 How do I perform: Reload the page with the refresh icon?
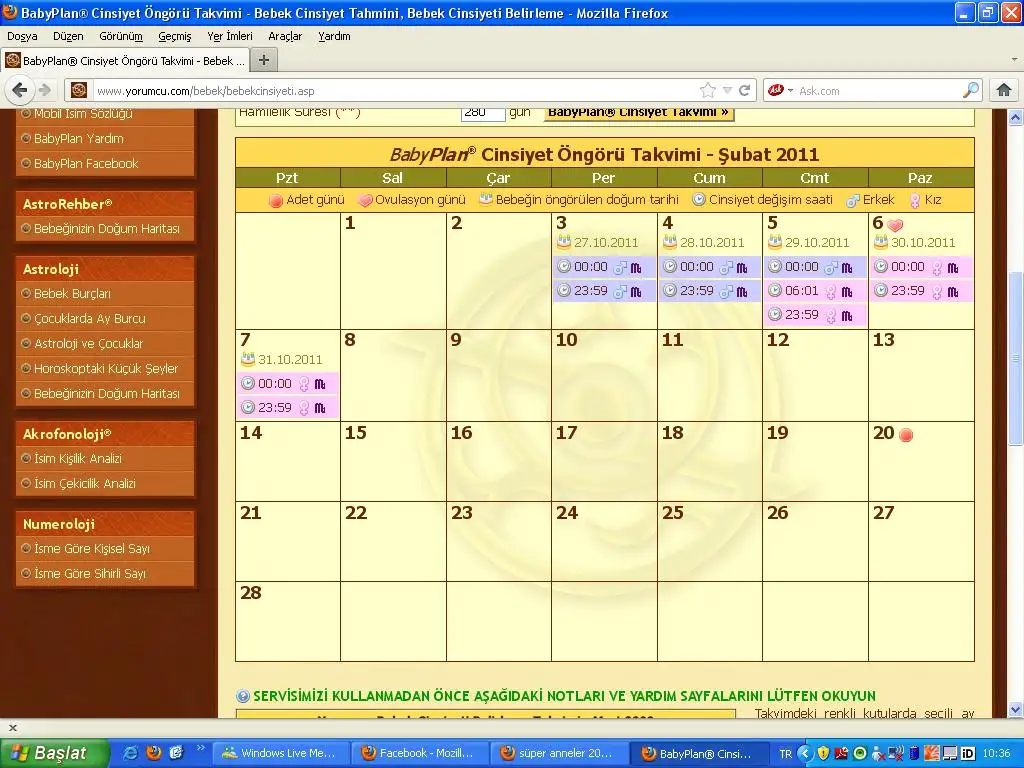tap(744, 91)
